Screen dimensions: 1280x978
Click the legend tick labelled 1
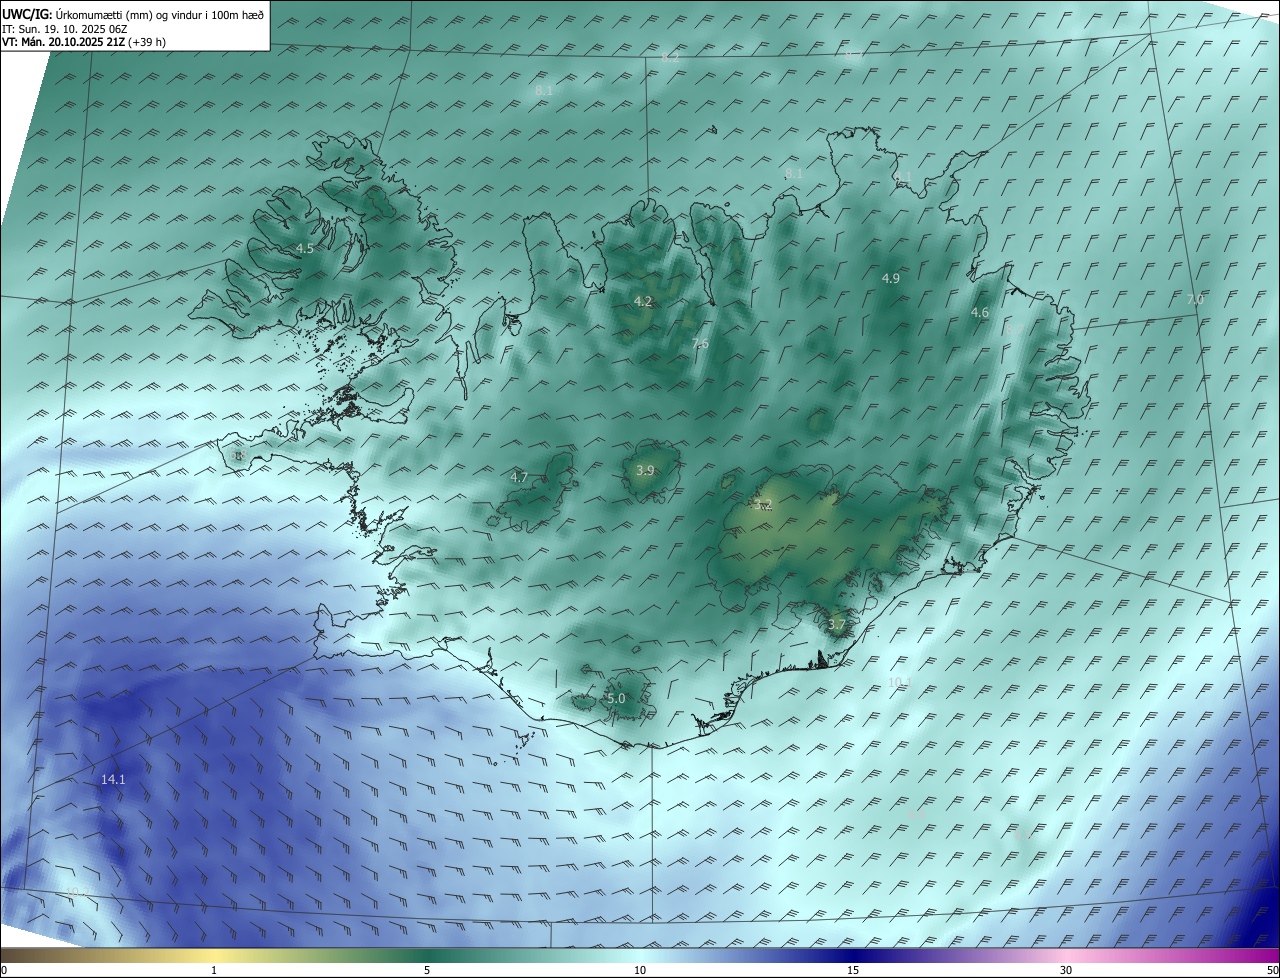[x=214, y=970]
